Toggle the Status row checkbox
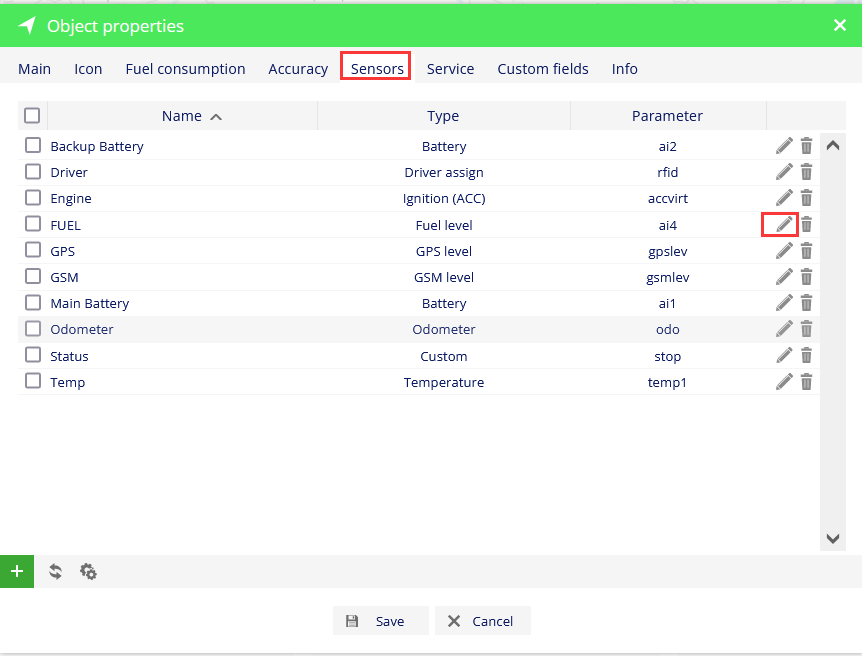The image size is (862, 656). pyautogui.click(x=33, y=355)
